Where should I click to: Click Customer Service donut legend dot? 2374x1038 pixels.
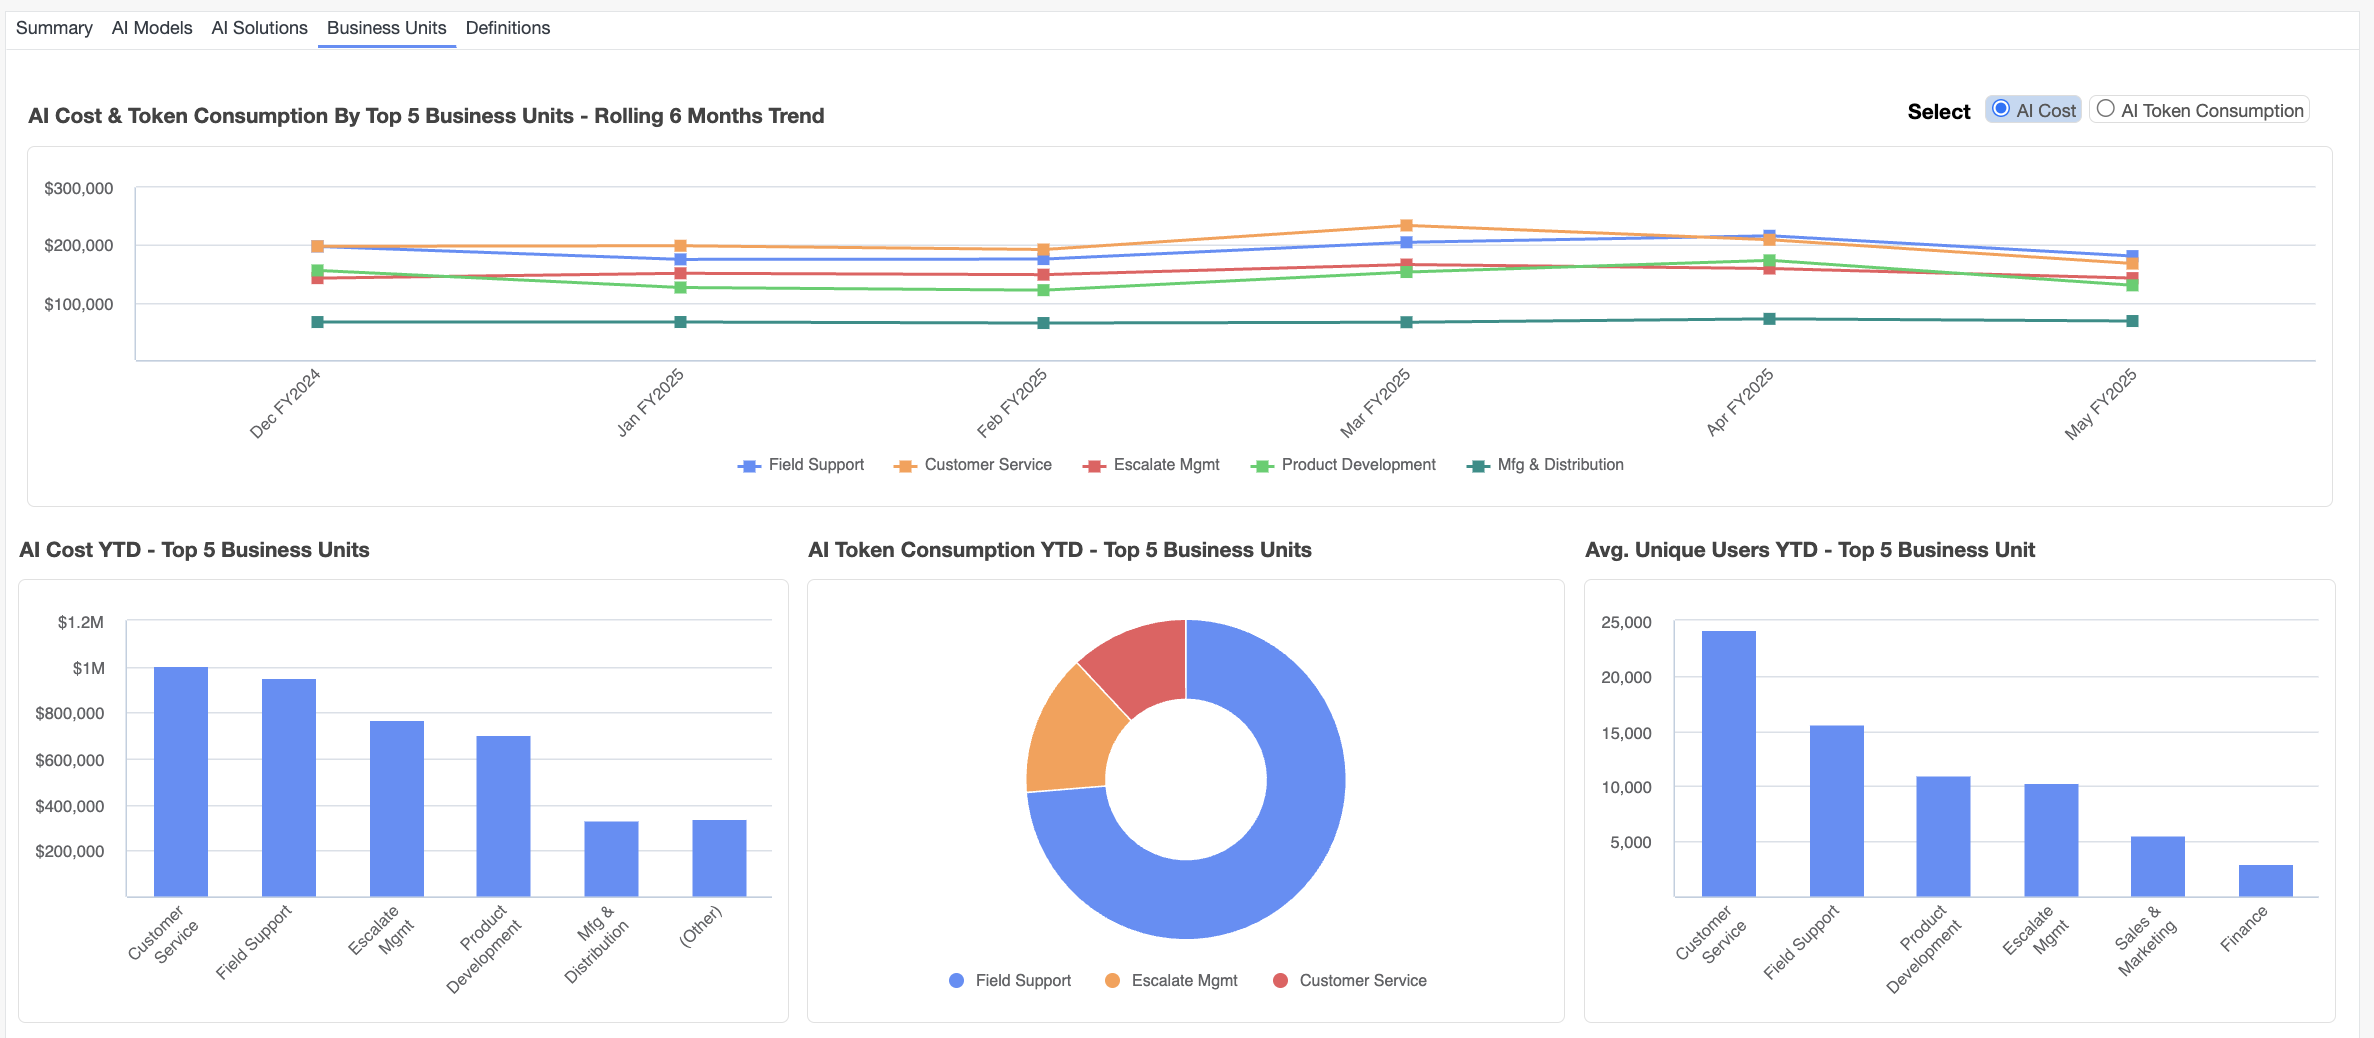1280,981
